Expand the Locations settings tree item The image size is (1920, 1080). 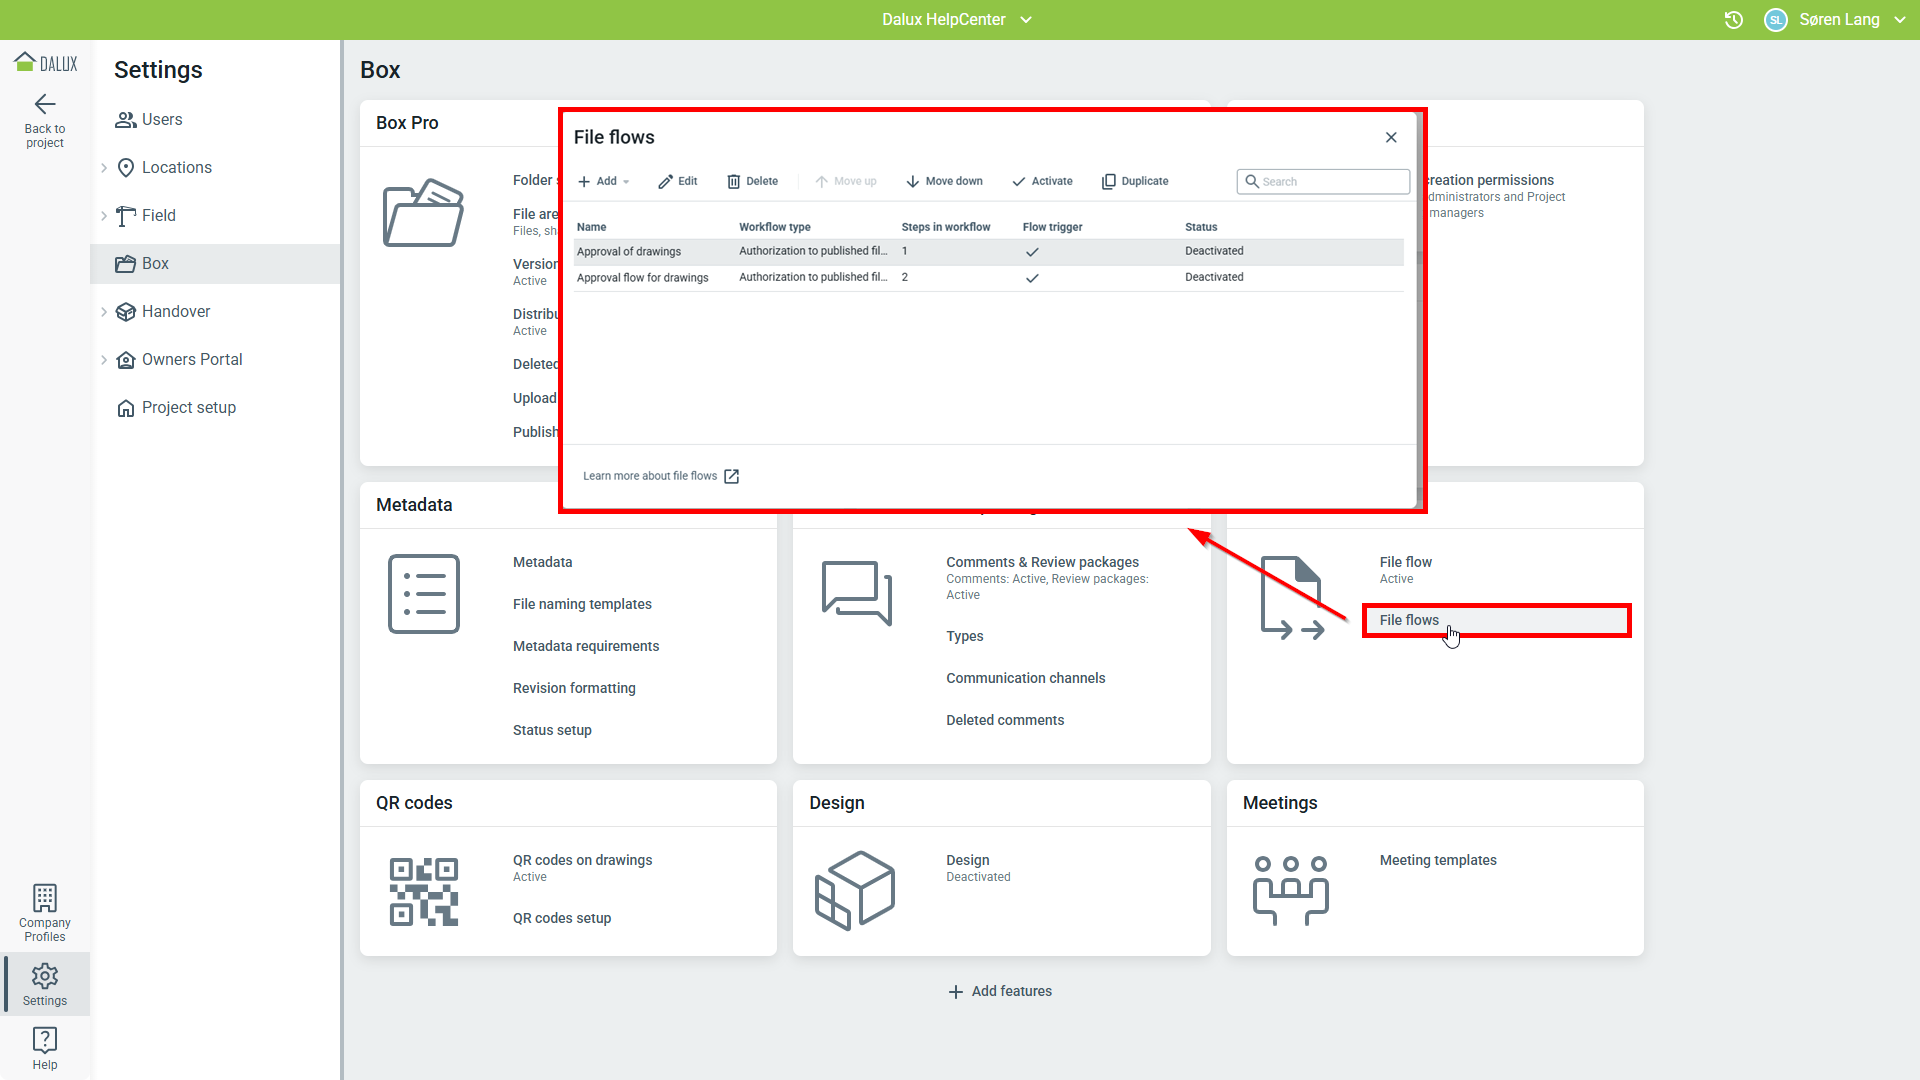[x=104, y=168]
